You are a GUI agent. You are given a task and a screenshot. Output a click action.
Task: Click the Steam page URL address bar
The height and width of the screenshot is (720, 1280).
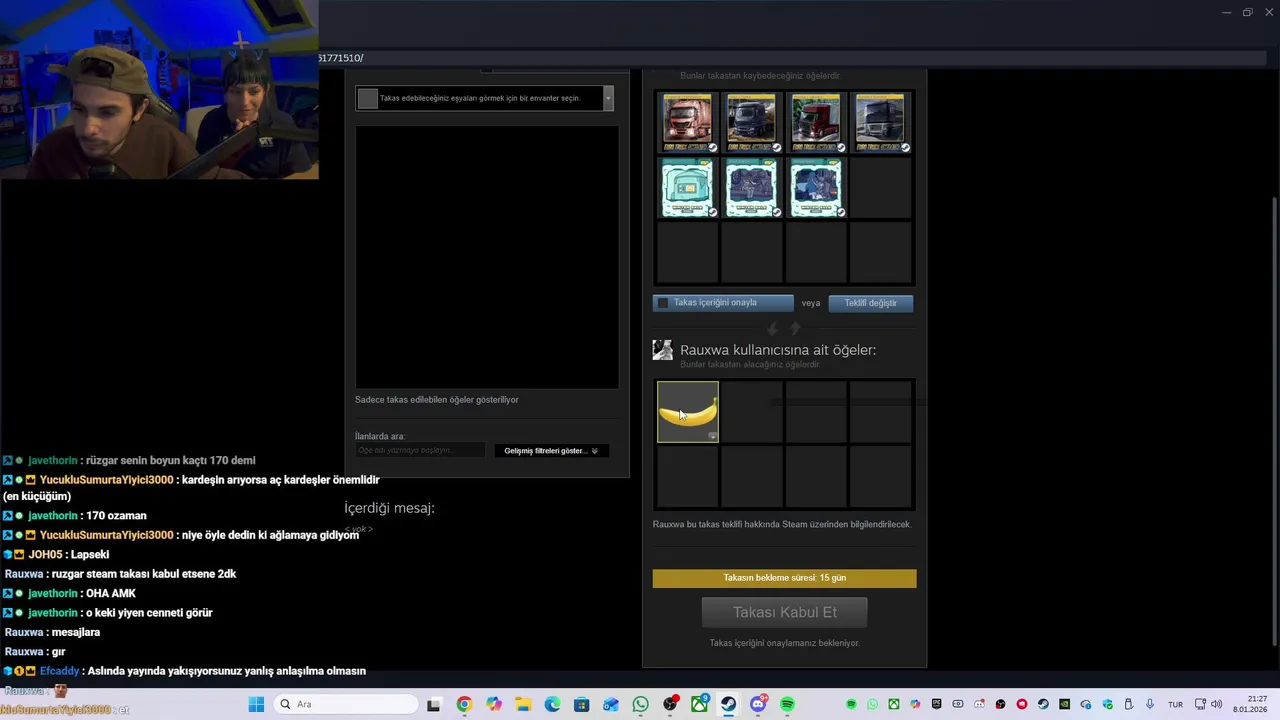click(790, 58)
